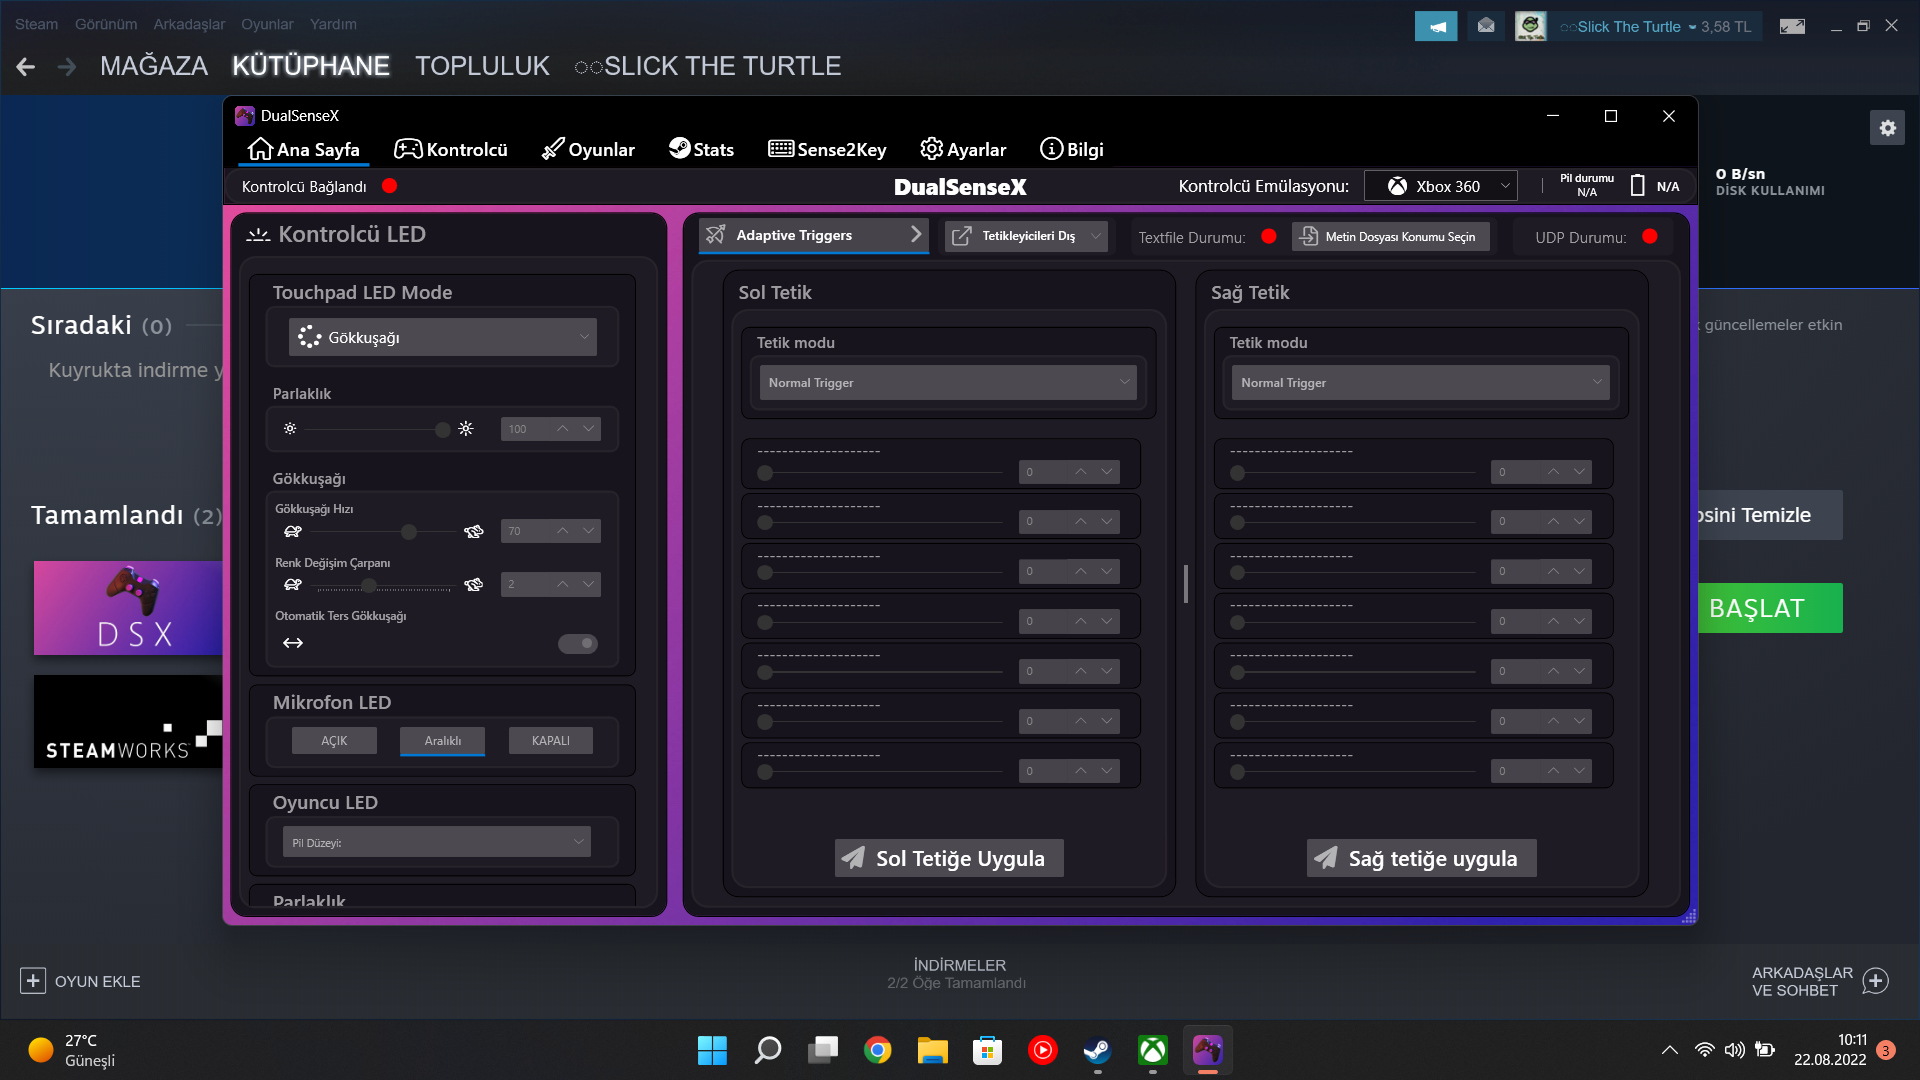1920x1080 pixels.
Task: Open DualSenseX from the taskbar
Action: pyautogui.click(x=1207, y=1050)
